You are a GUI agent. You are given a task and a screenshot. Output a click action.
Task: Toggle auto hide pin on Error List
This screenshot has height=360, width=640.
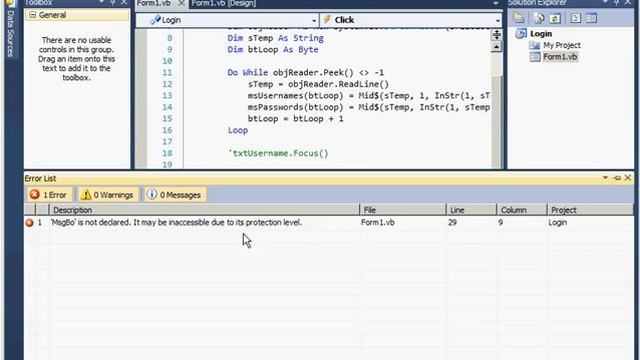click(617, 178)
